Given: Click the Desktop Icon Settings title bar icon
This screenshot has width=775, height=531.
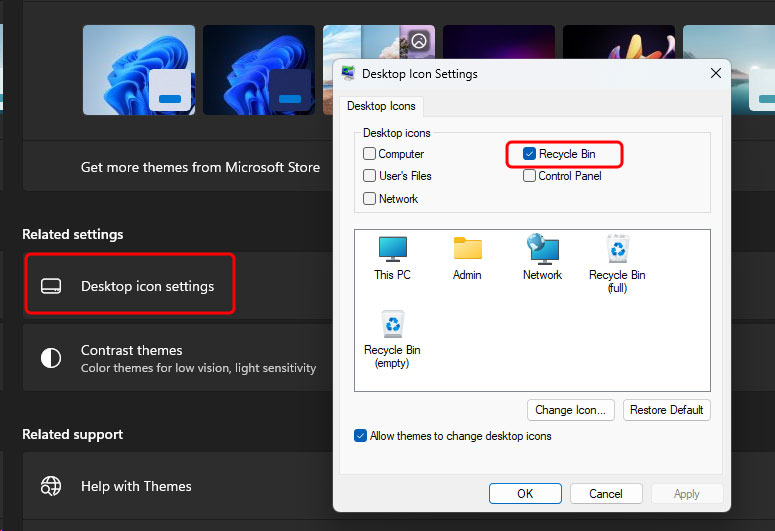Looking at the screenshot, I should 348,73.
